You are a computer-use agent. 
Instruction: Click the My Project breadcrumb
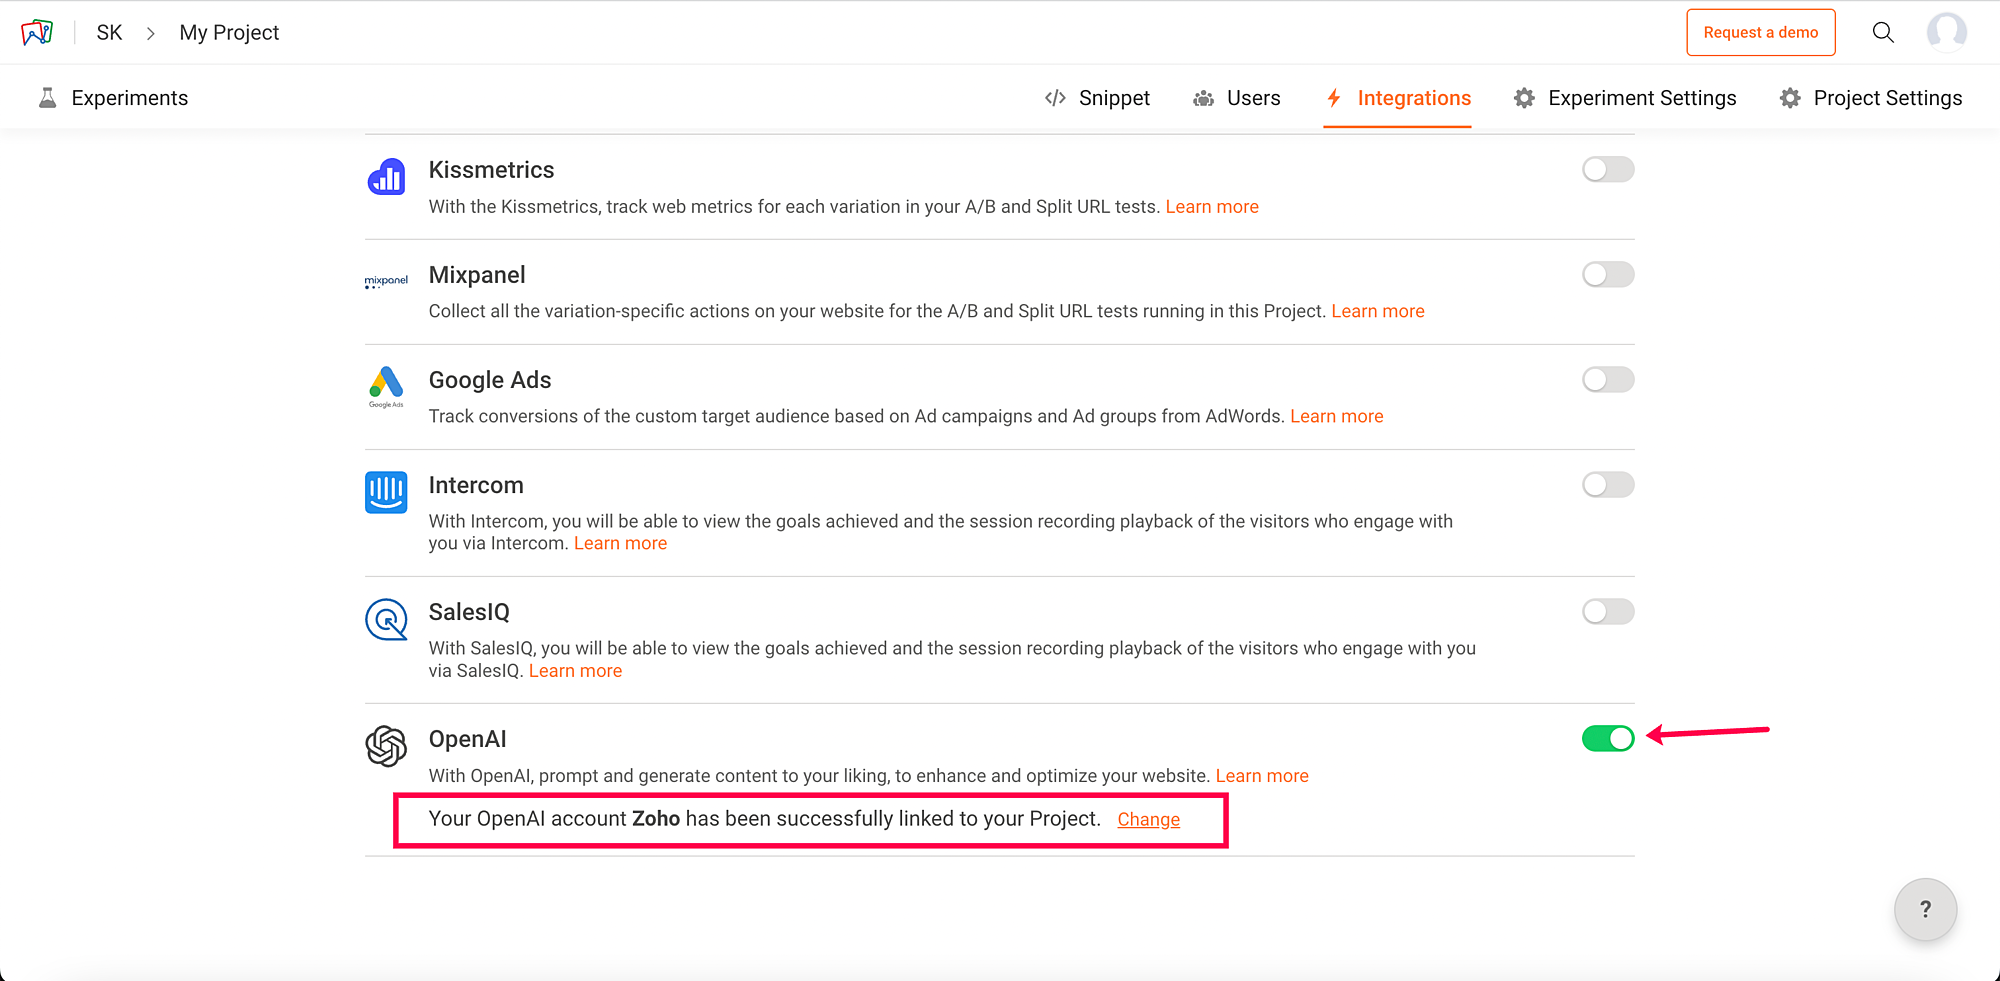coord(229,33)
